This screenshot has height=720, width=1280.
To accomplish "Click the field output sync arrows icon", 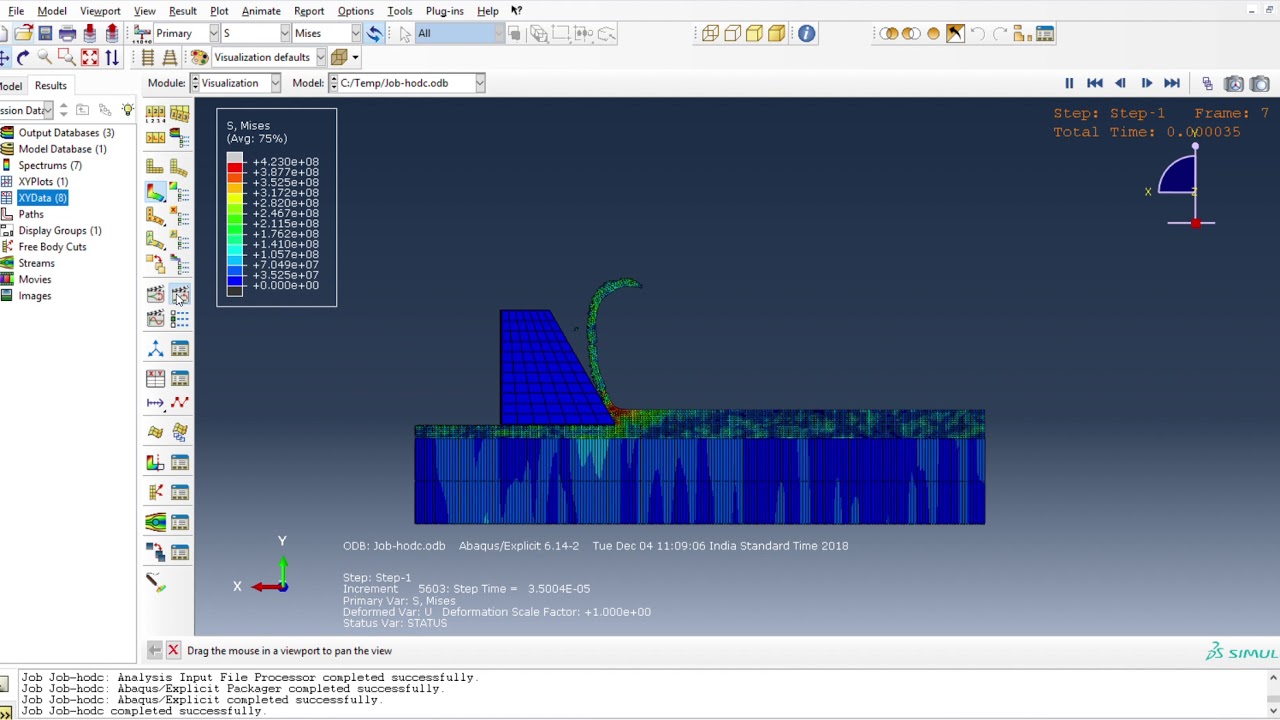I will (374, 34).
